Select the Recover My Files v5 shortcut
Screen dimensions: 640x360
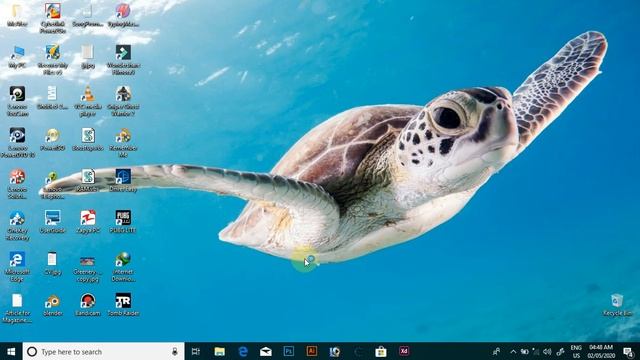click(x=53, y=60)
